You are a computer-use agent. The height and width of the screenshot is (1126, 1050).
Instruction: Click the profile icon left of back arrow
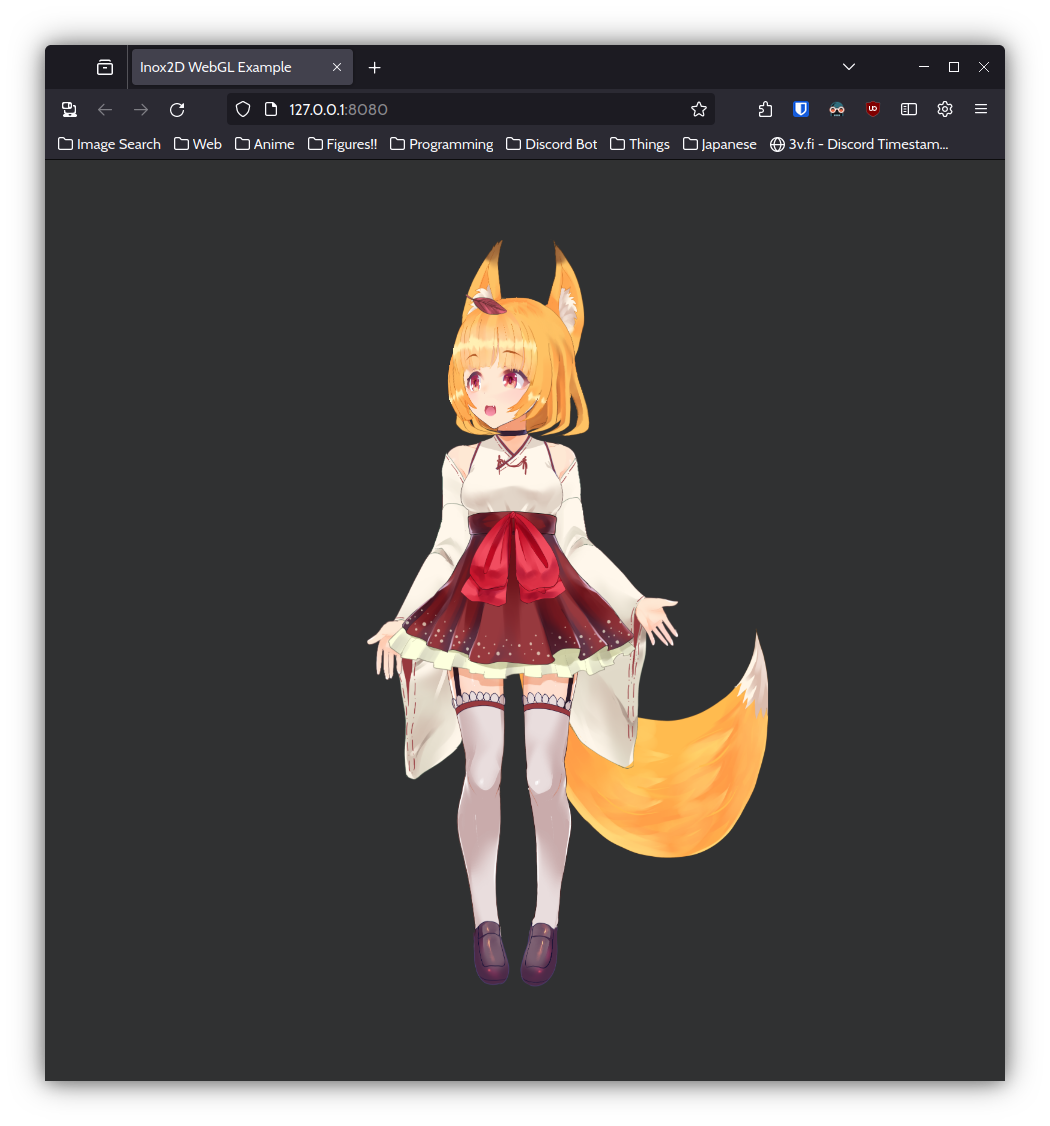[x=69, y=109]
